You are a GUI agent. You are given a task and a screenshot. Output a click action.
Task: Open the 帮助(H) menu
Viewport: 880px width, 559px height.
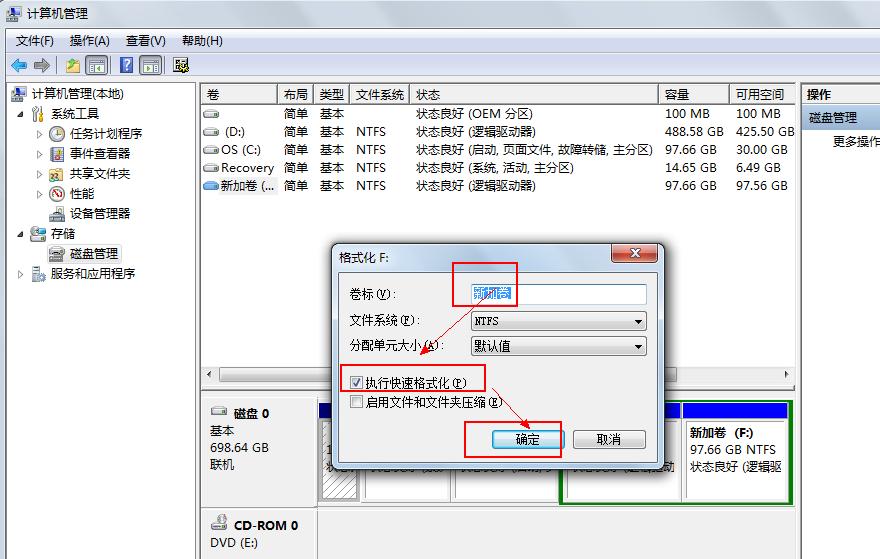click(202, 41)
